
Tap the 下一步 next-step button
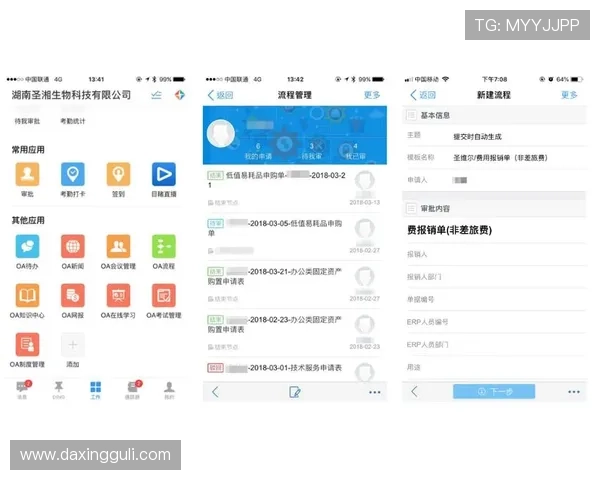point(494,392)
